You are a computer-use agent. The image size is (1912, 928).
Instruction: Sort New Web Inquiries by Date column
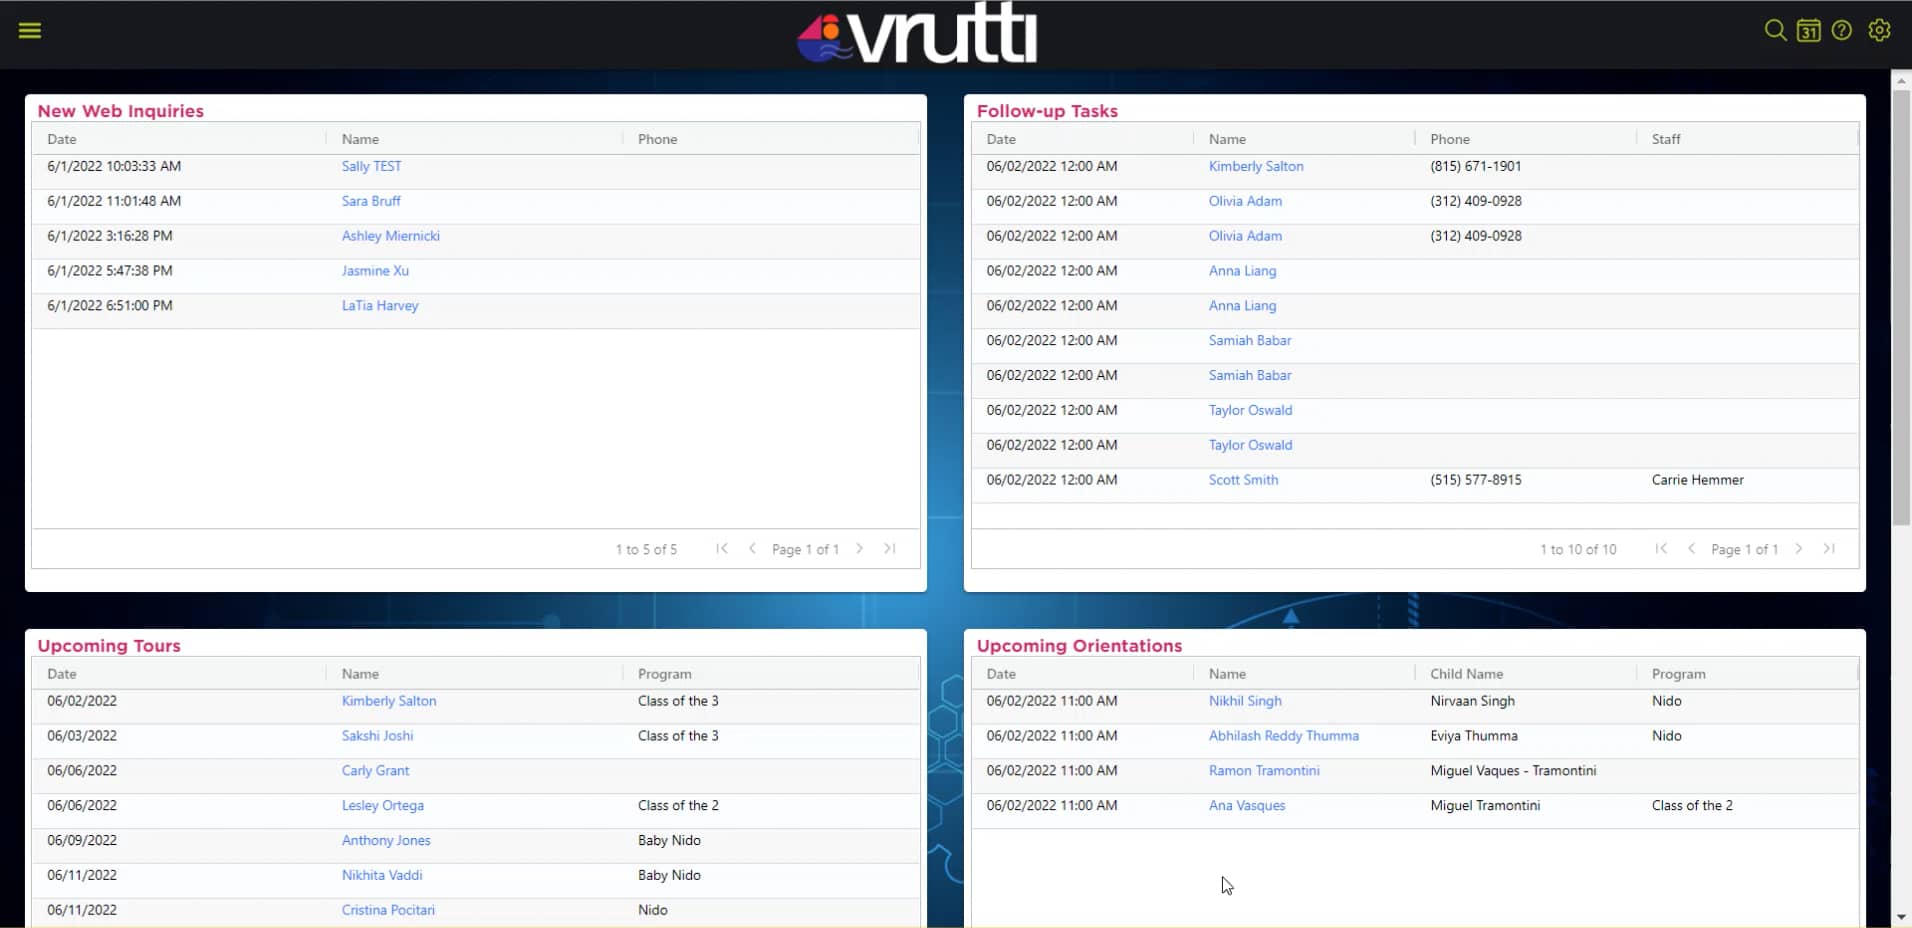62,138
